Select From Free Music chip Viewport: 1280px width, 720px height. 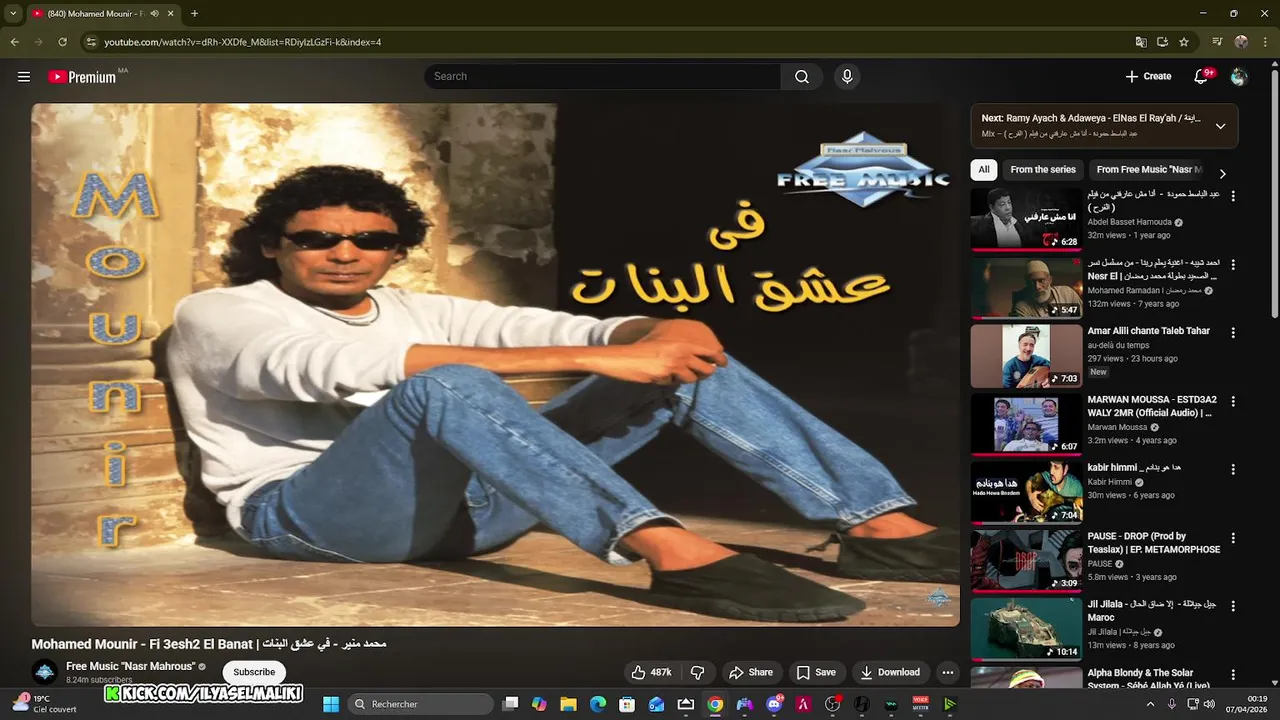tap(1148, 170)
